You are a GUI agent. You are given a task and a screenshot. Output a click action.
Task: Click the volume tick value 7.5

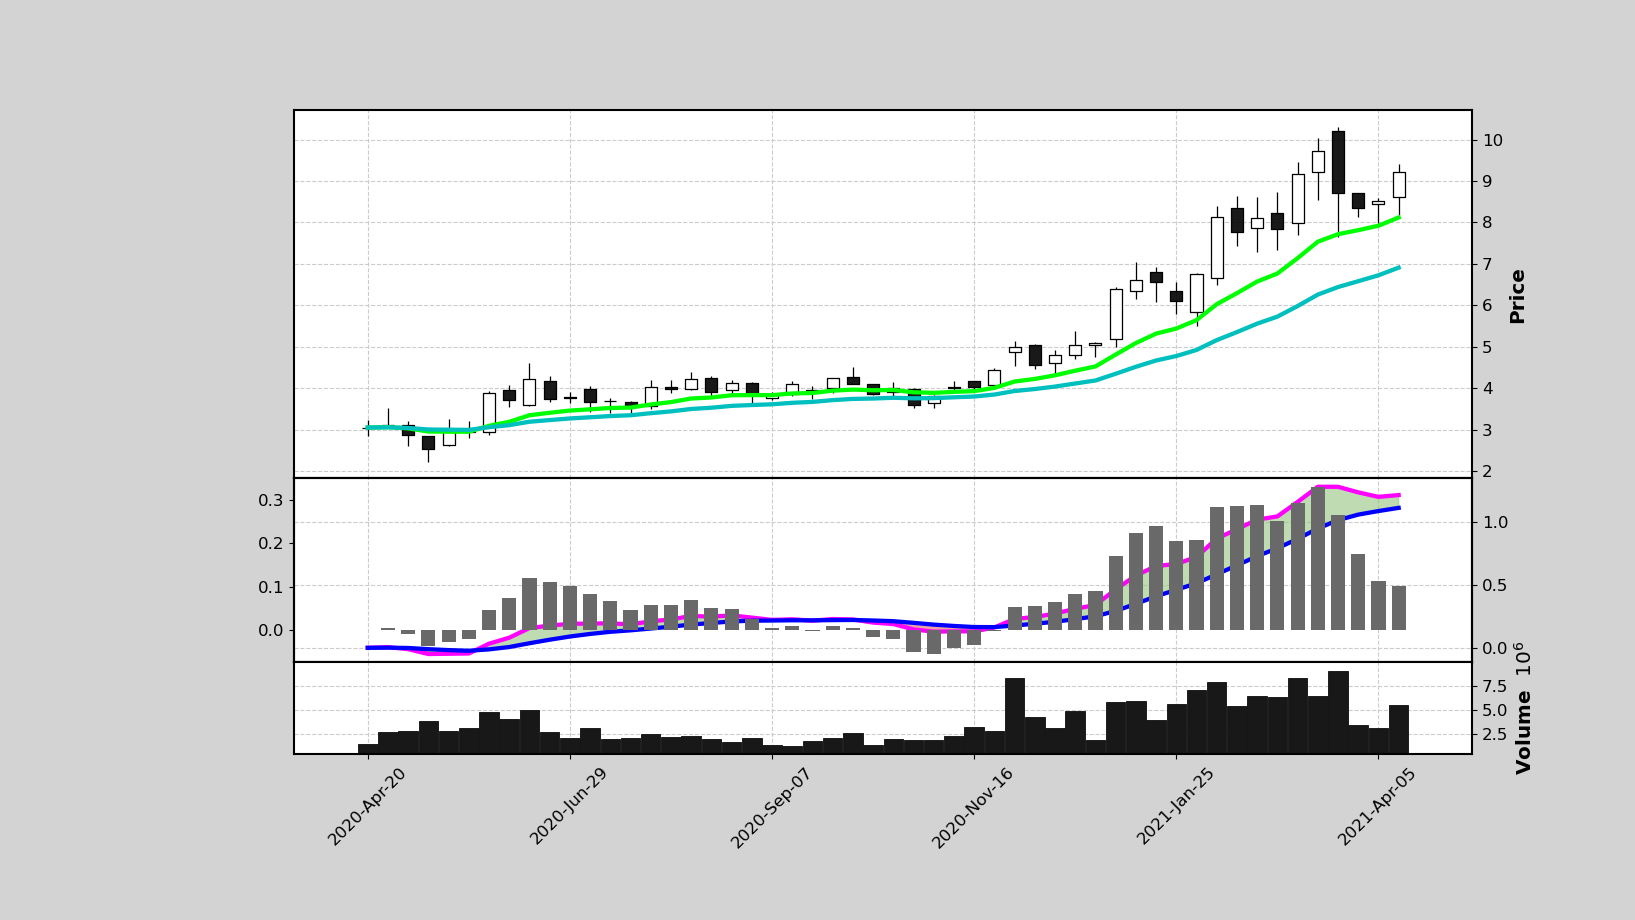click(1495, 686)
